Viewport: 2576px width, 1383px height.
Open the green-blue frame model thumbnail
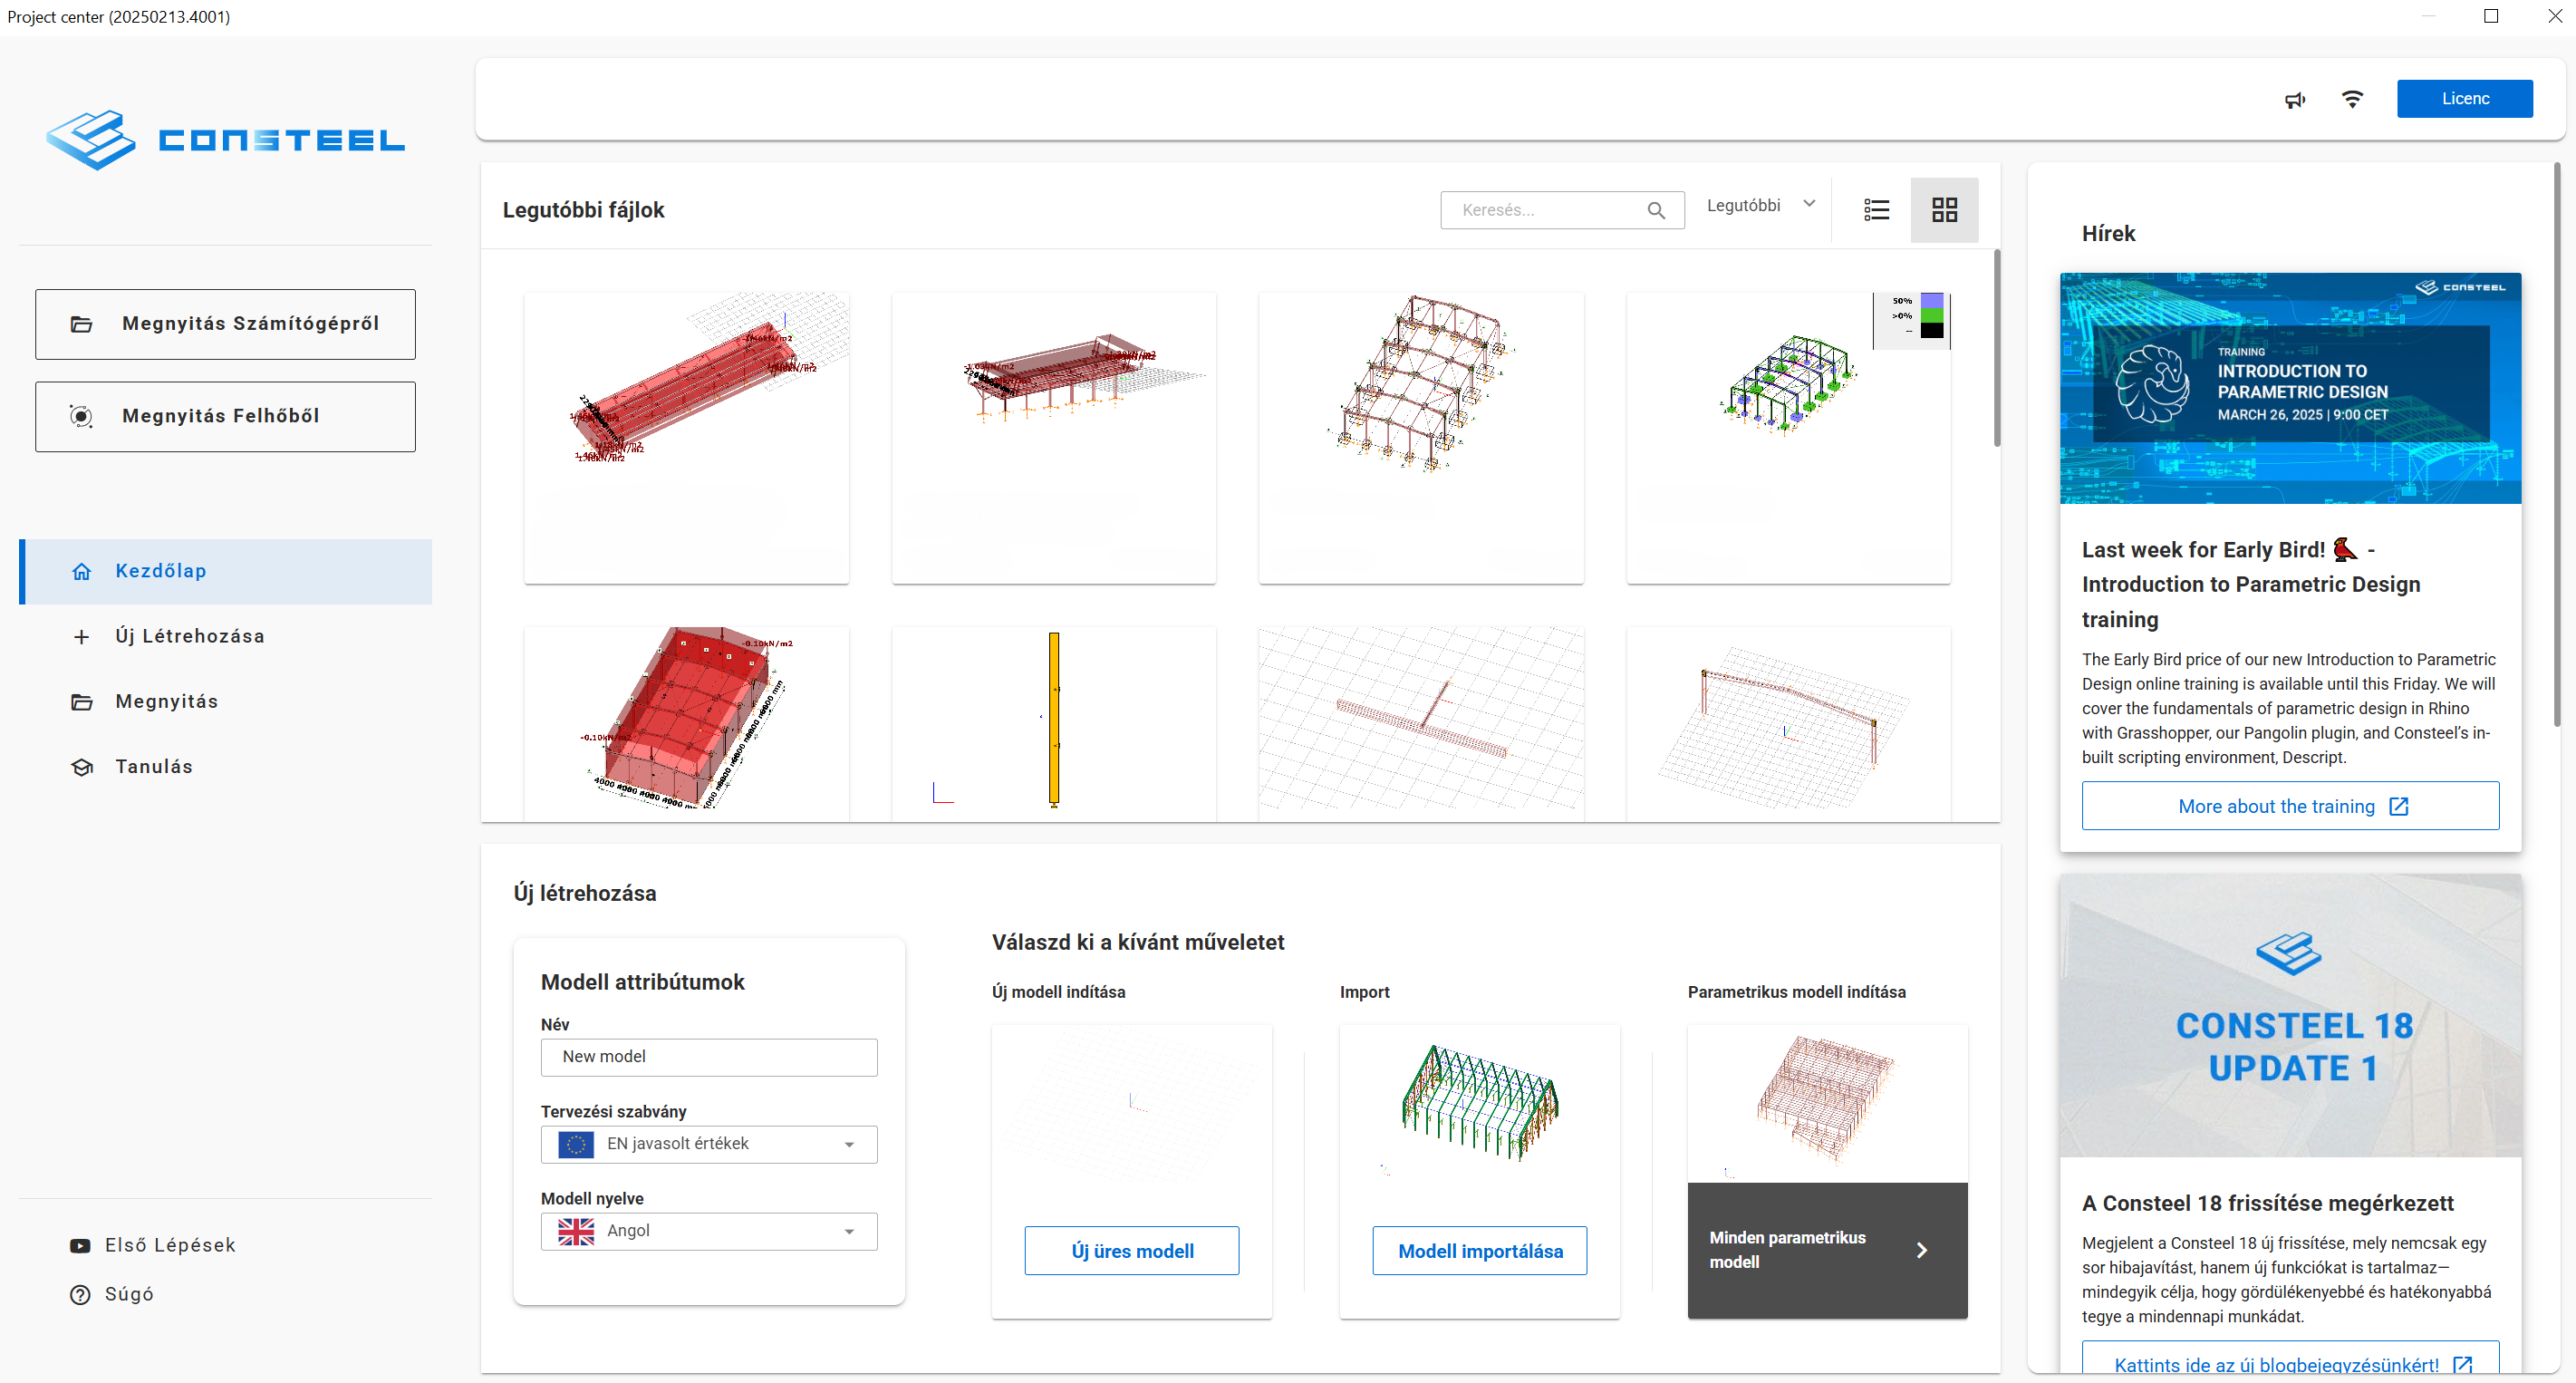1788,437
